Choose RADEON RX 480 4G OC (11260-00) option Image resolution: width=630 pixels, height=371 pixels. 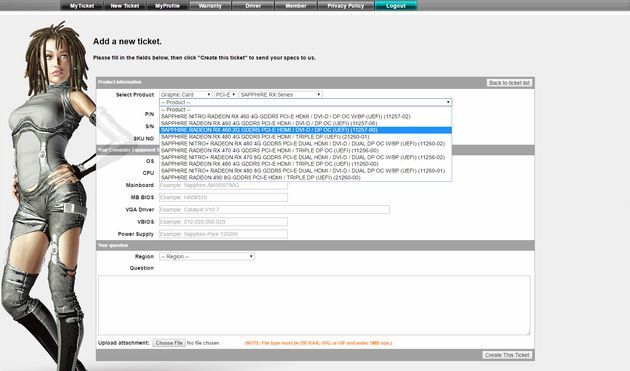pos(305,164)
